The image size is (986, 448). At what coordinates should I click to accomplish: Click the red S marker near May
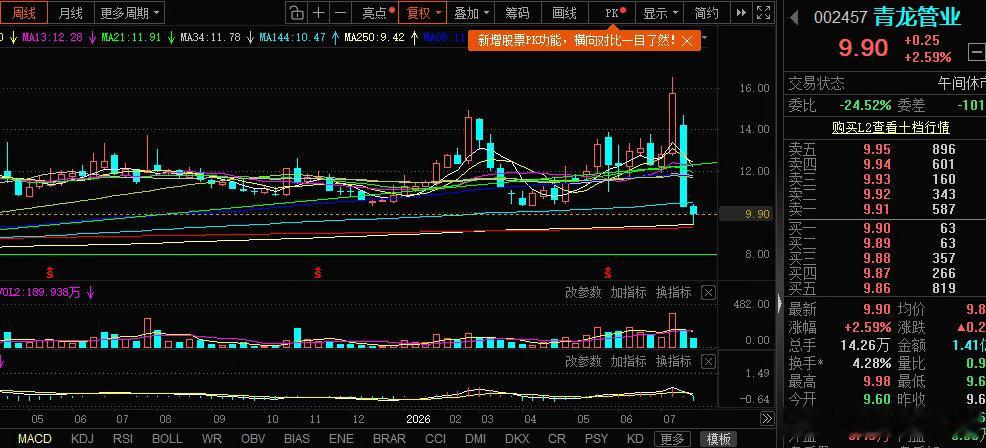point(50,272)
